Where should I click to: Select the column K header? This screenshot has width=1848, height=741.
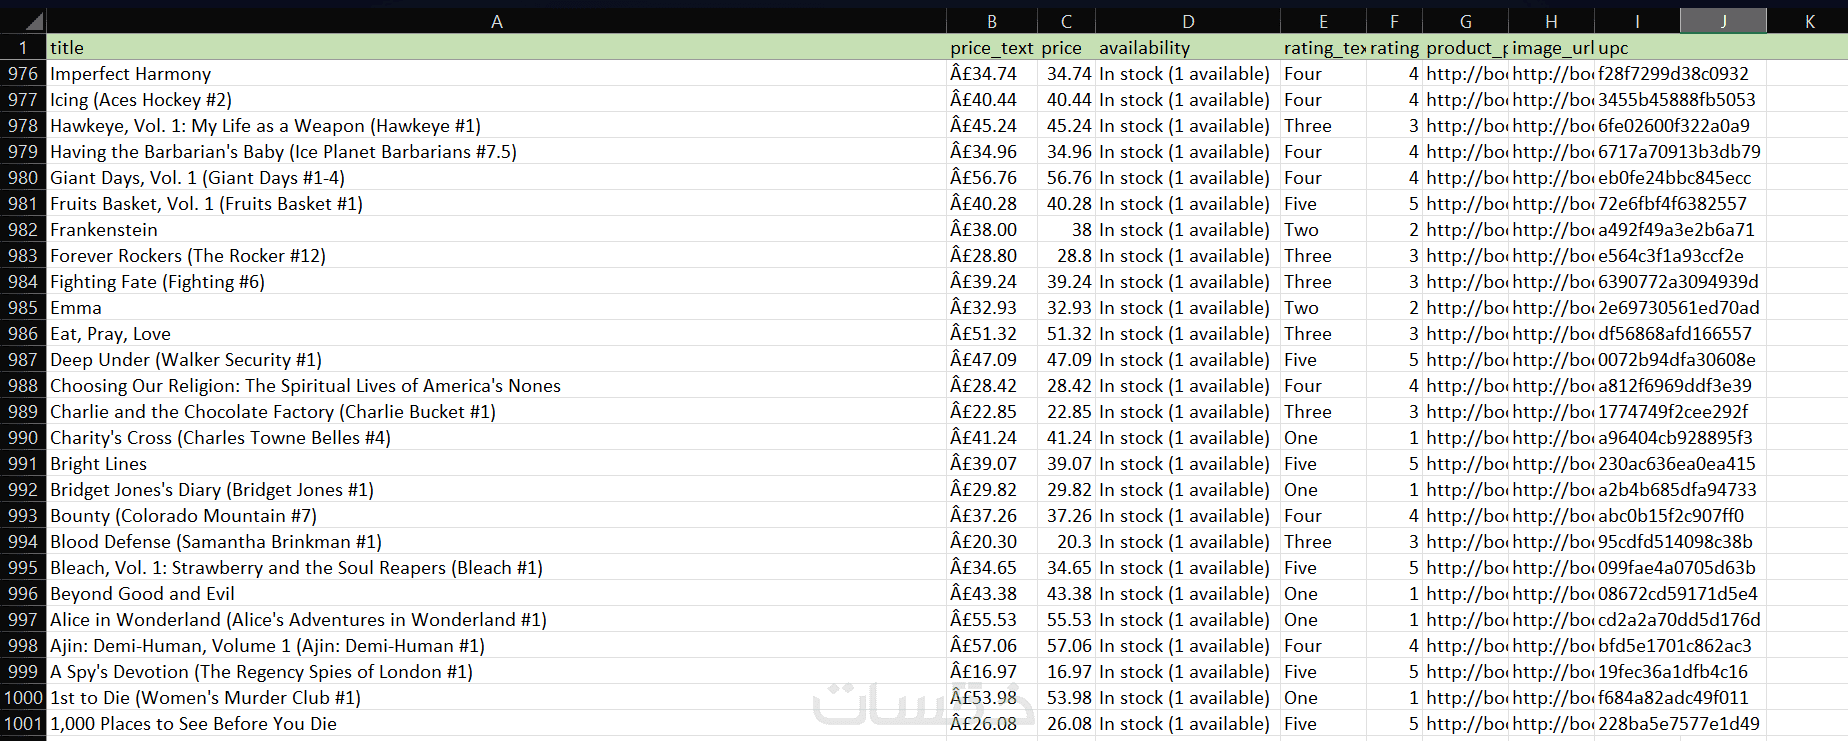[x=1809, y=21]
